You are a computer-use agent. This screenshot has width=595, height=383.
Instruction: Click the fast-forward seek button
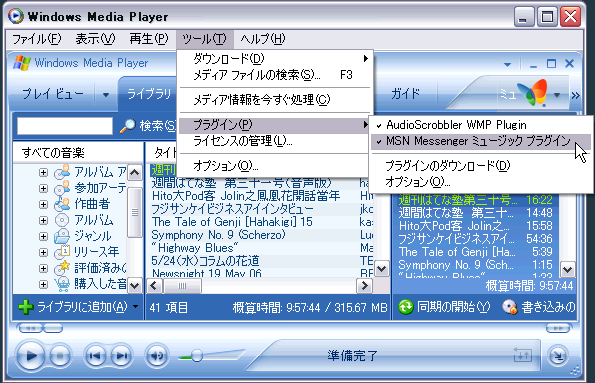coord(558,328)
